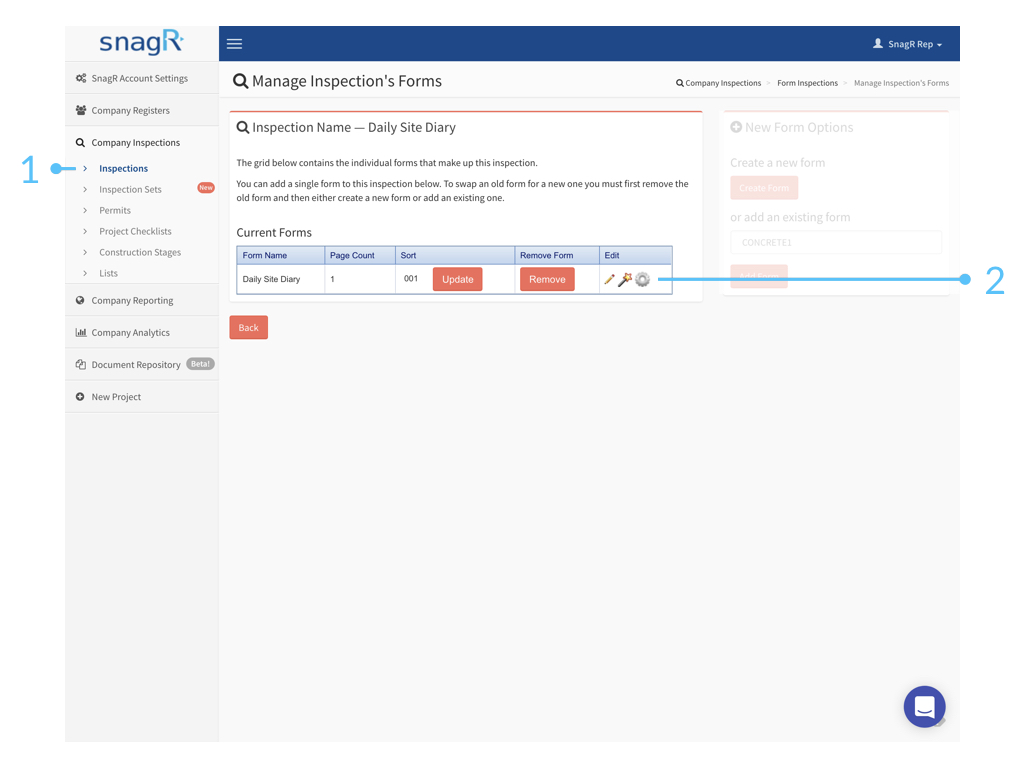1024x768 pixels.
Task: Open Project Checklists submenu item
Action: coord(135,231)
